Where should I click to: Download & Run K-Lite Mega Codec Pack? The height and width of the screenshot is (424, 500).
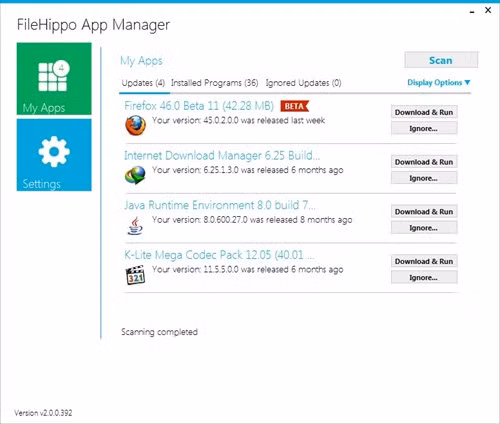[x=424, y=261]
